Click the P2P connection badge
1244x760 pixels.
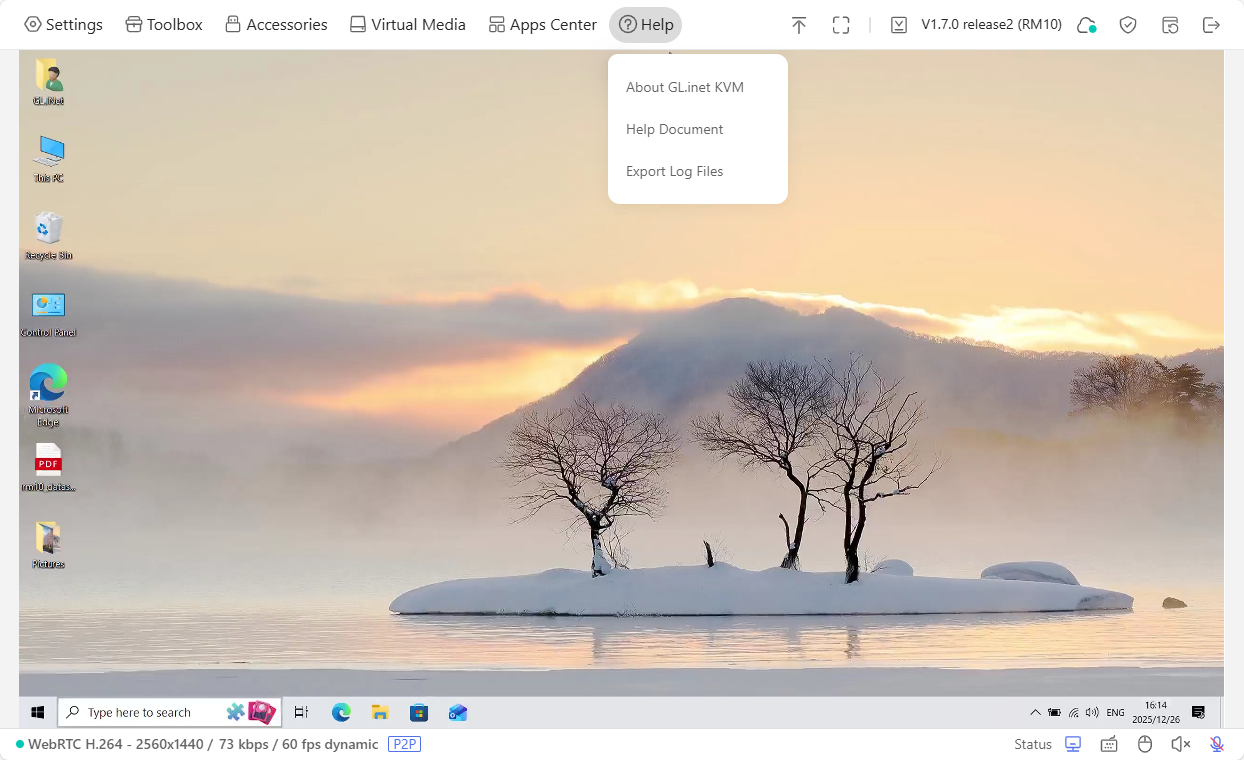coord(404,744)
